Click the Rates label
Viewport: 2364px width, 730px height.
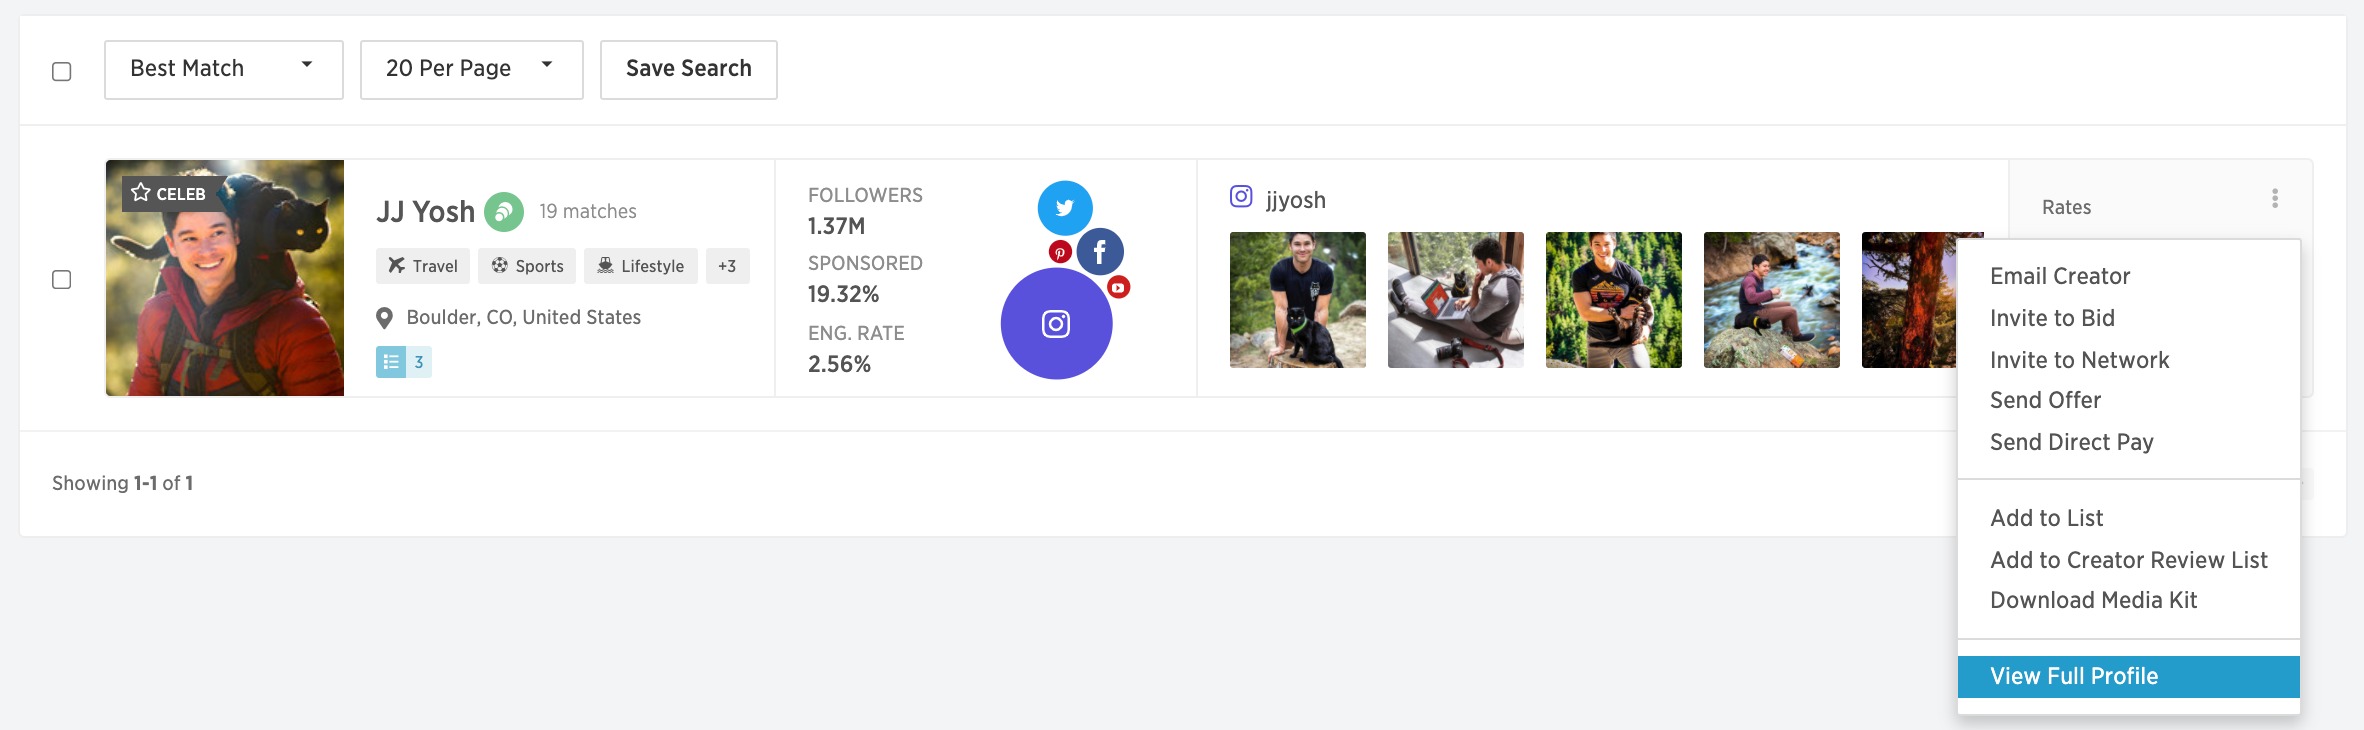pyautogui.click(x=2066, y=207)
